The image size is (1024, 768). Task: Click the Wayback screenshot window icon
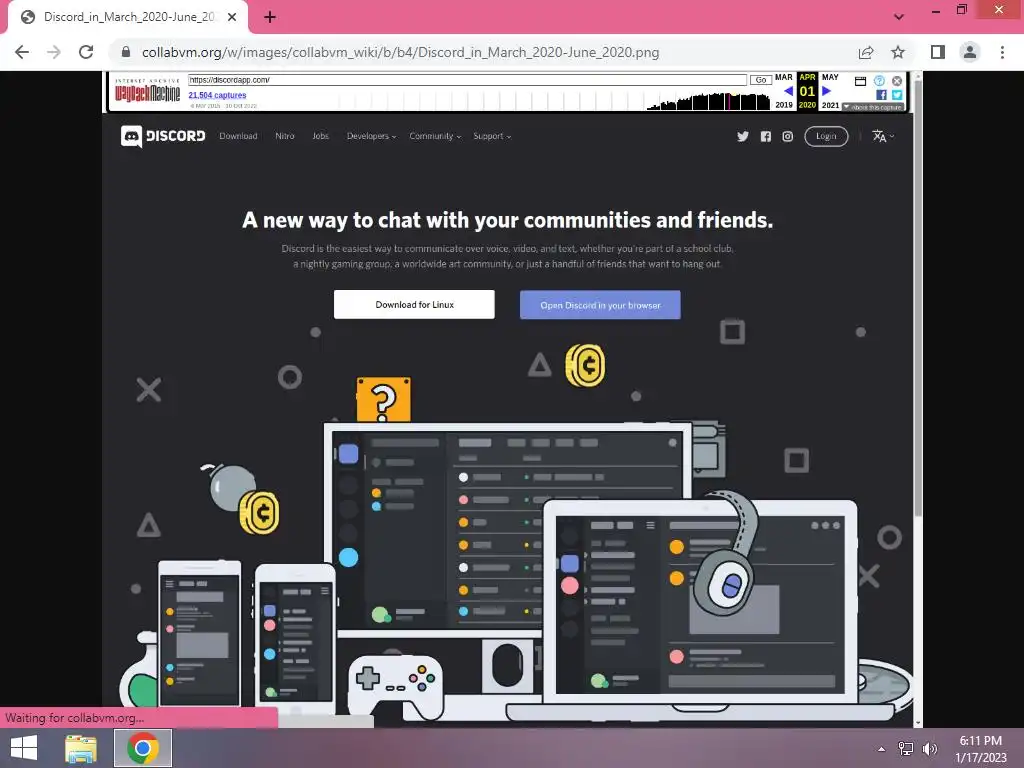860,81
